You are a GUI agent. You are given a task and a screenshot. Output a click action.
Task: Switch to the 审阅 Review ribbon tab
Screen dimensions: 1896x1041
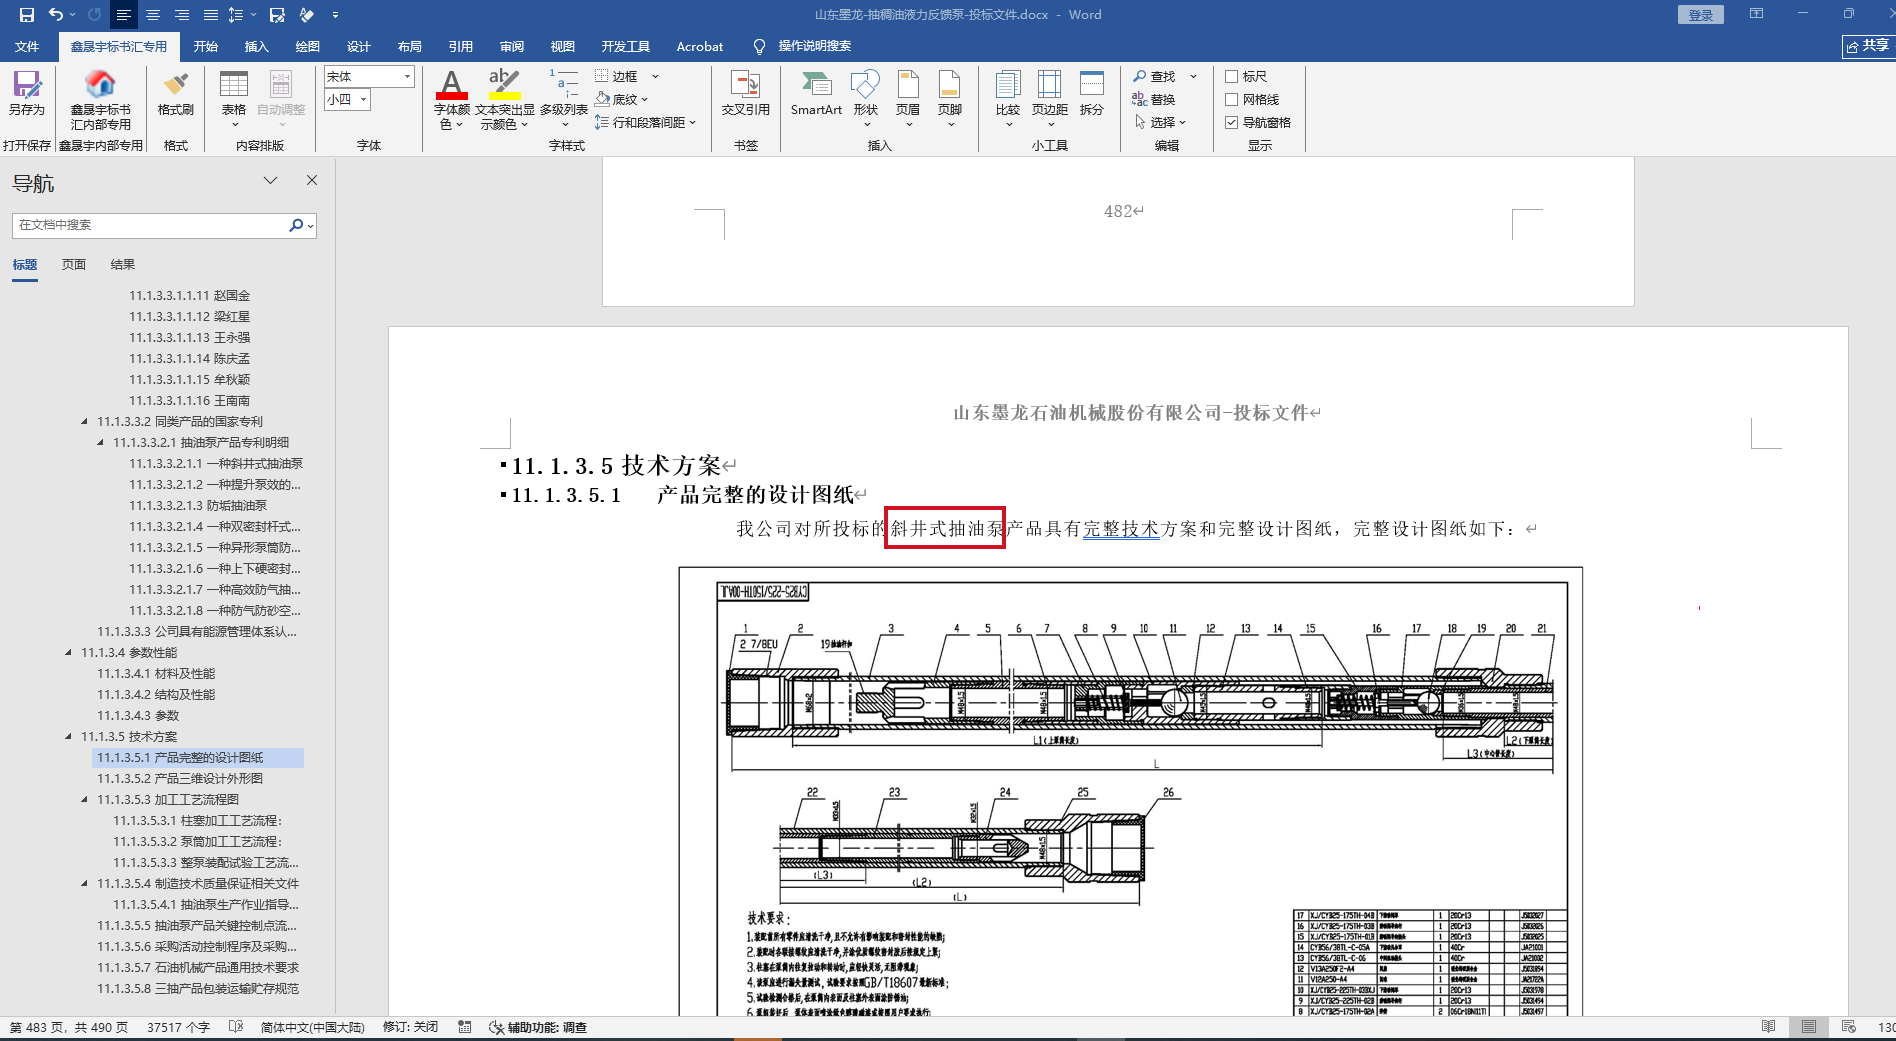(x=512, y=46)
